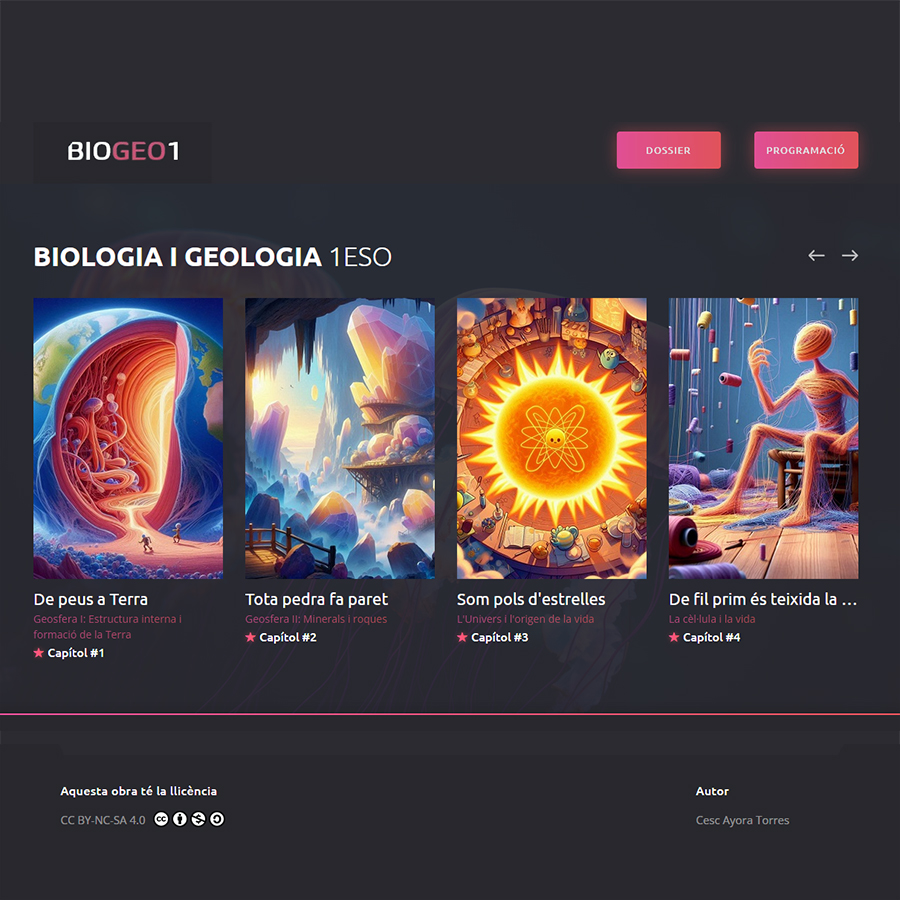
Task: Click the previous carousel left arrow
Action: [816, 255]
